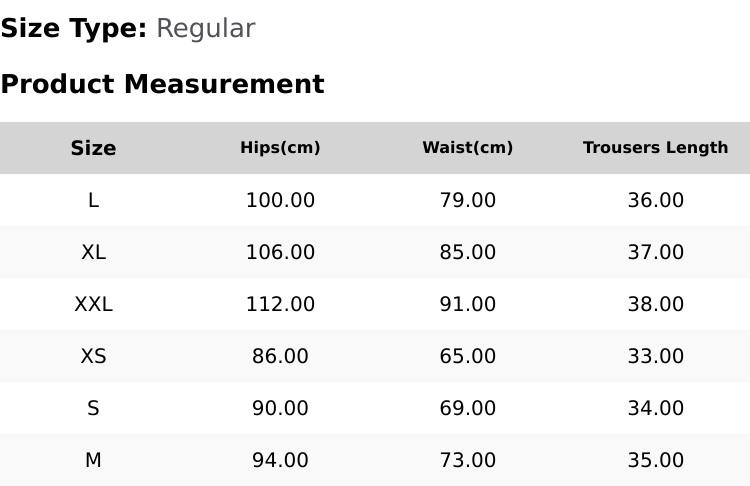Select the XL size row label

pyautogui.click(x=93, y=252)
